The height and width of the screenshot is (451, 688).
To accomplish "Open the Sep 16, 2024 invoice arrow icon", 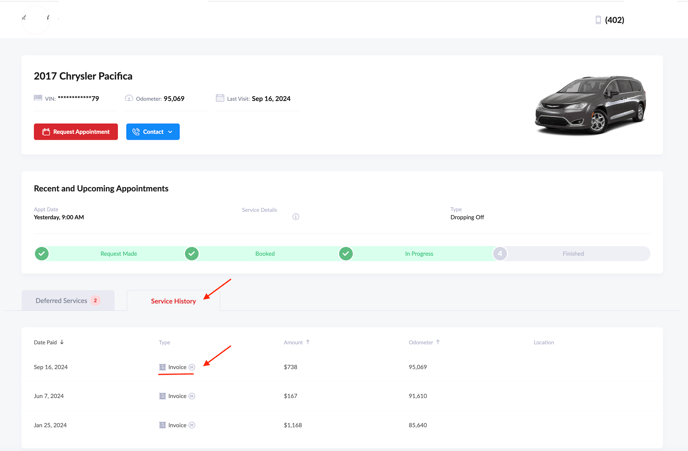I will 192,367.
